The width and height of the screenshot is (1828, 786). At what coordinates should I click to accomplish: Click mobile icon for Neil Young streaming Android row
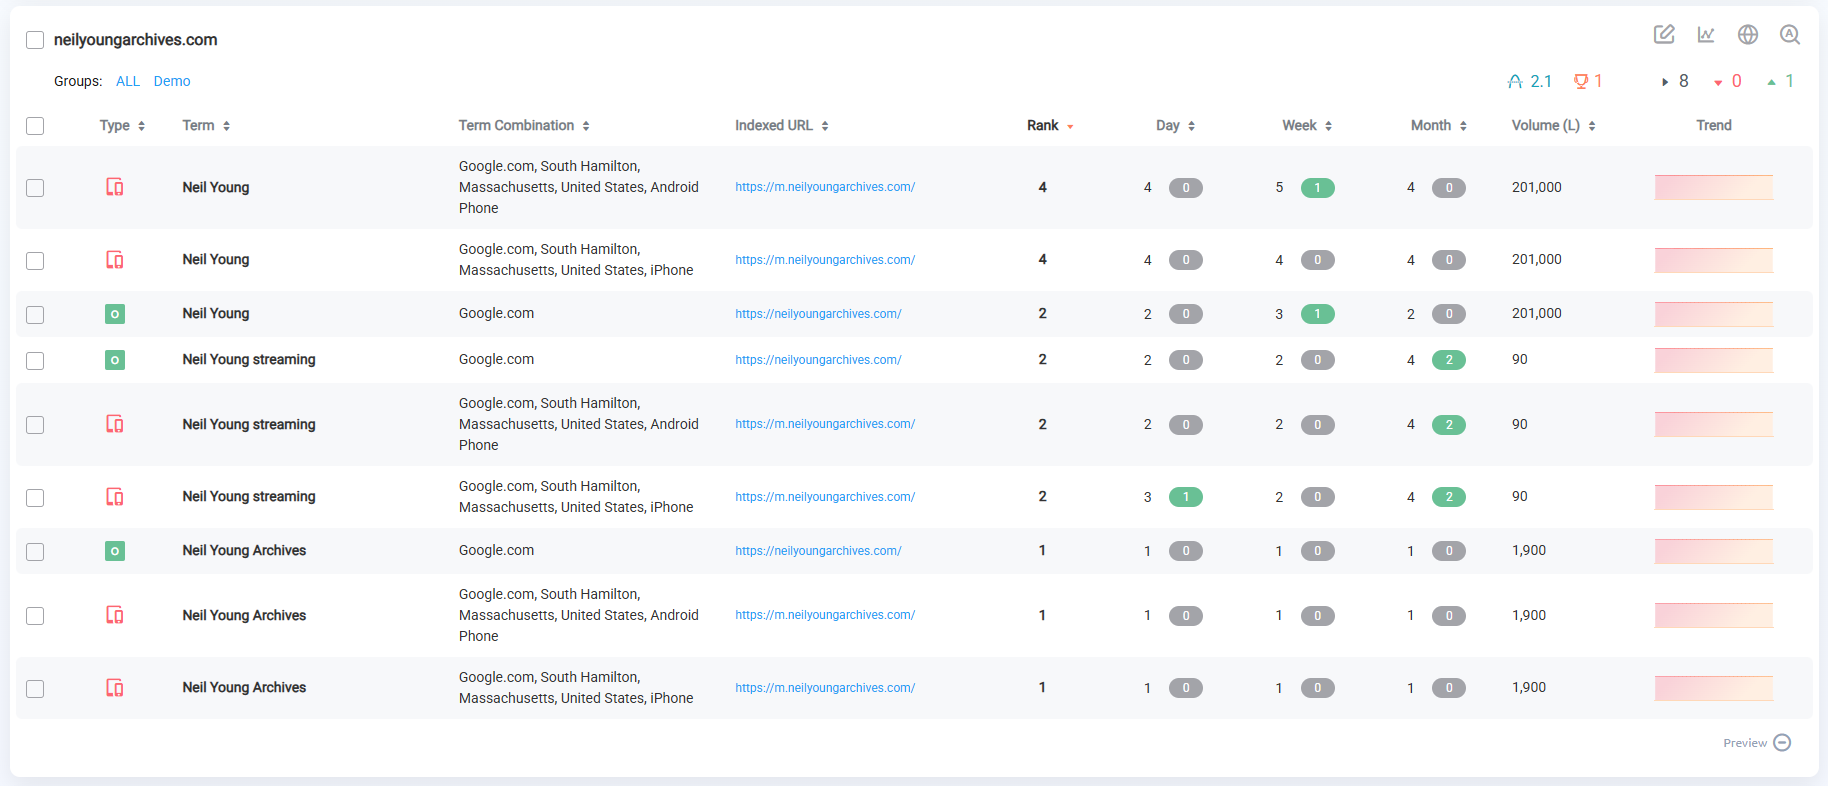click(x=115, y=424)
